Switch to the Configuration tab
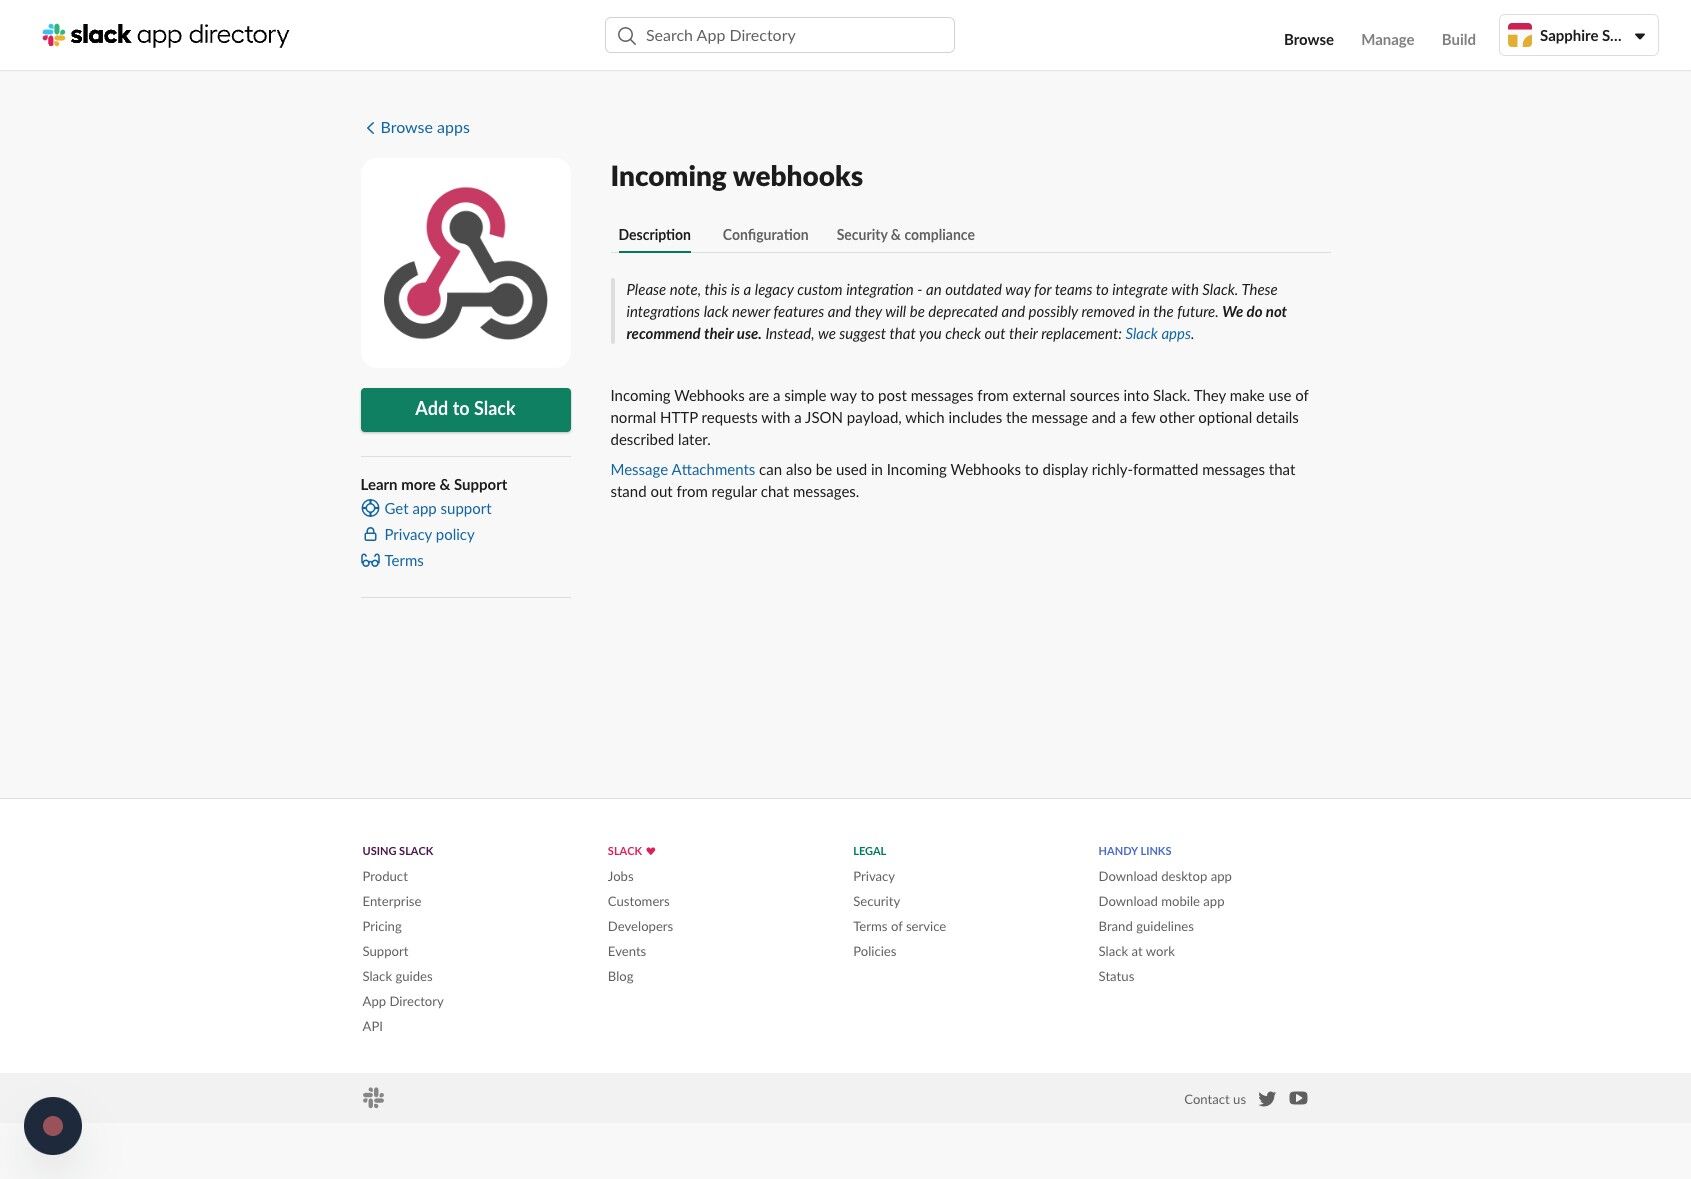 pyautogui.click(x=765, y=235)
